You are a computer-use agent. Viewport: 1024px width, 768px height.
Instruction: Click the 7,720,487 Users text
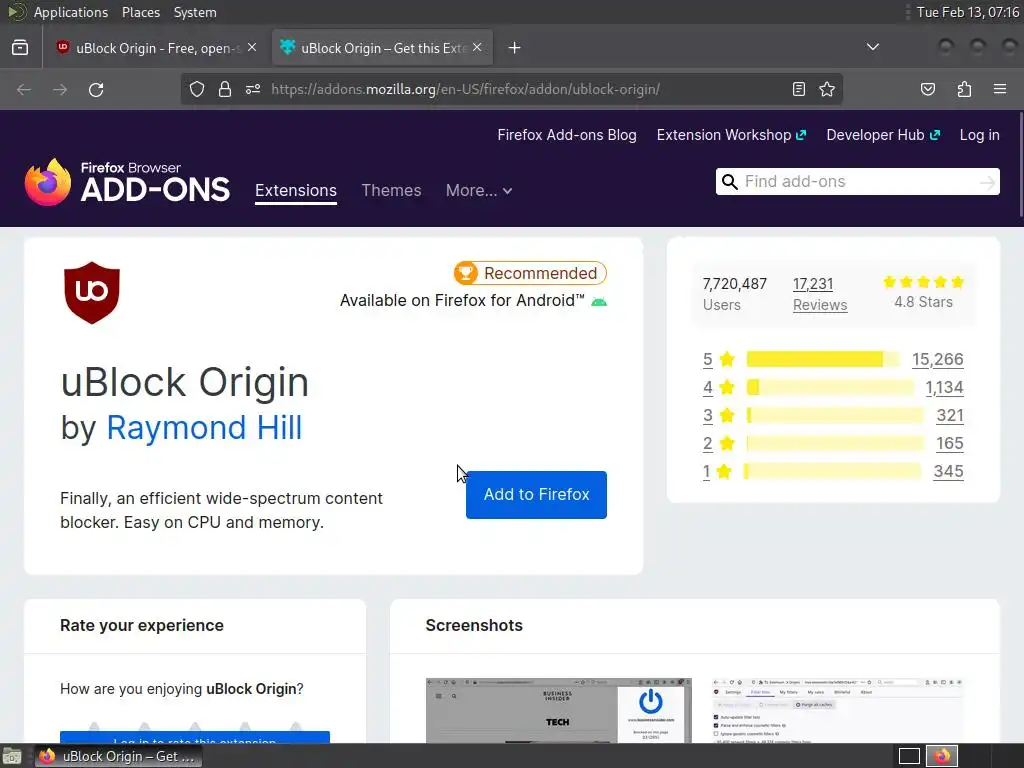pos(735,294)
